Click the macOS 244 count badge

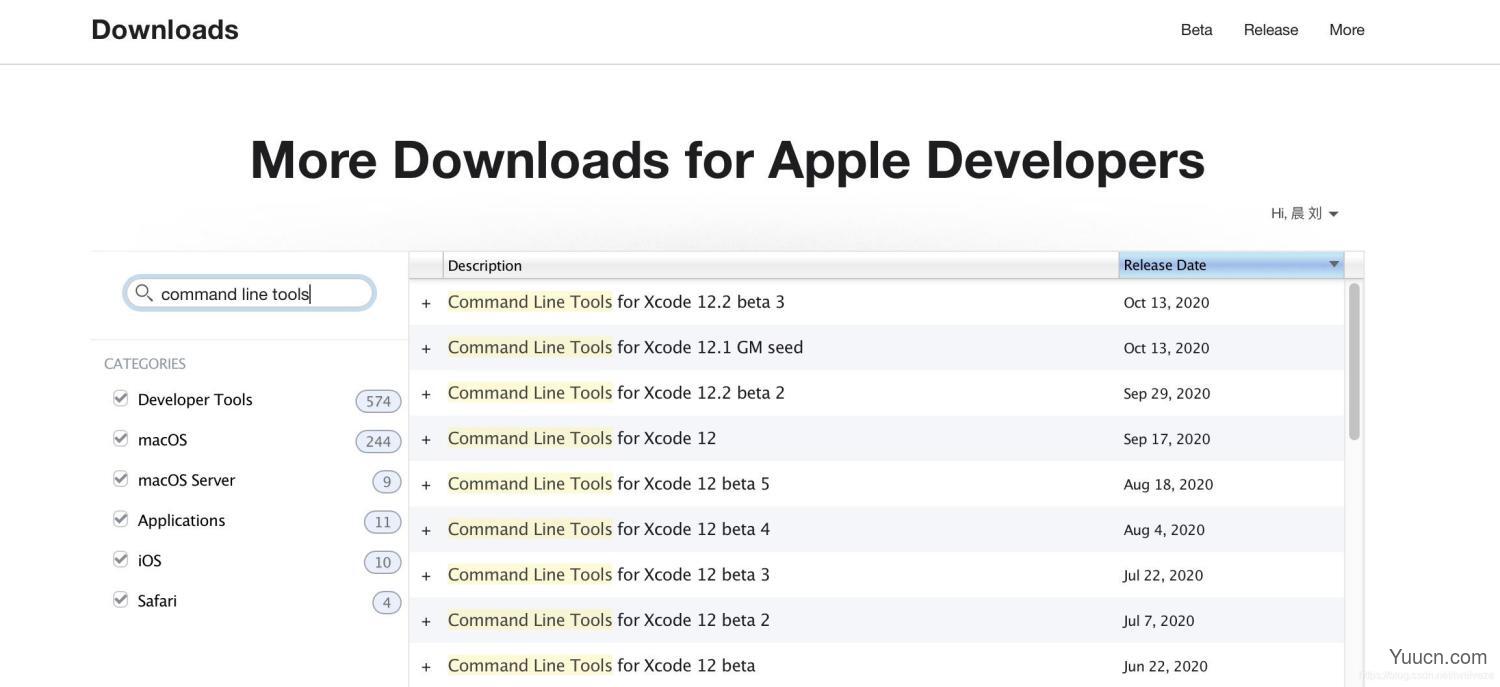tap(378, 441)
